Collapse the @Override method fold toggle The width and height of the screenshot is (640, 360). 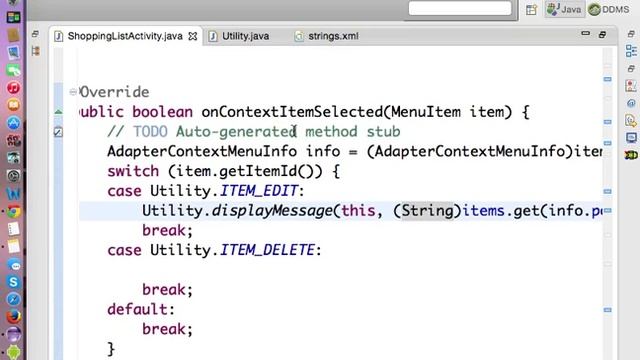[73, 92]
